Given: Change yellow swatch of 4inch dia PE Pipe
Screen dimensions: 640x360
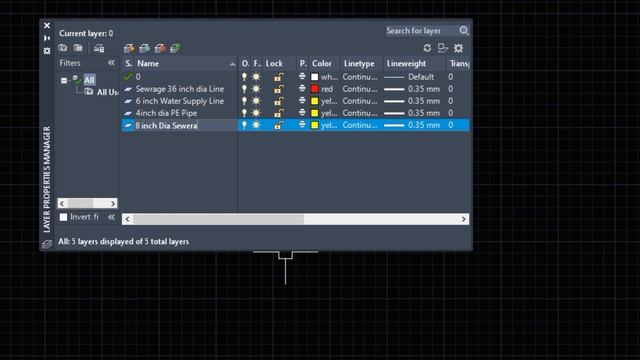Looking at the screenshot, I should 314,113.
